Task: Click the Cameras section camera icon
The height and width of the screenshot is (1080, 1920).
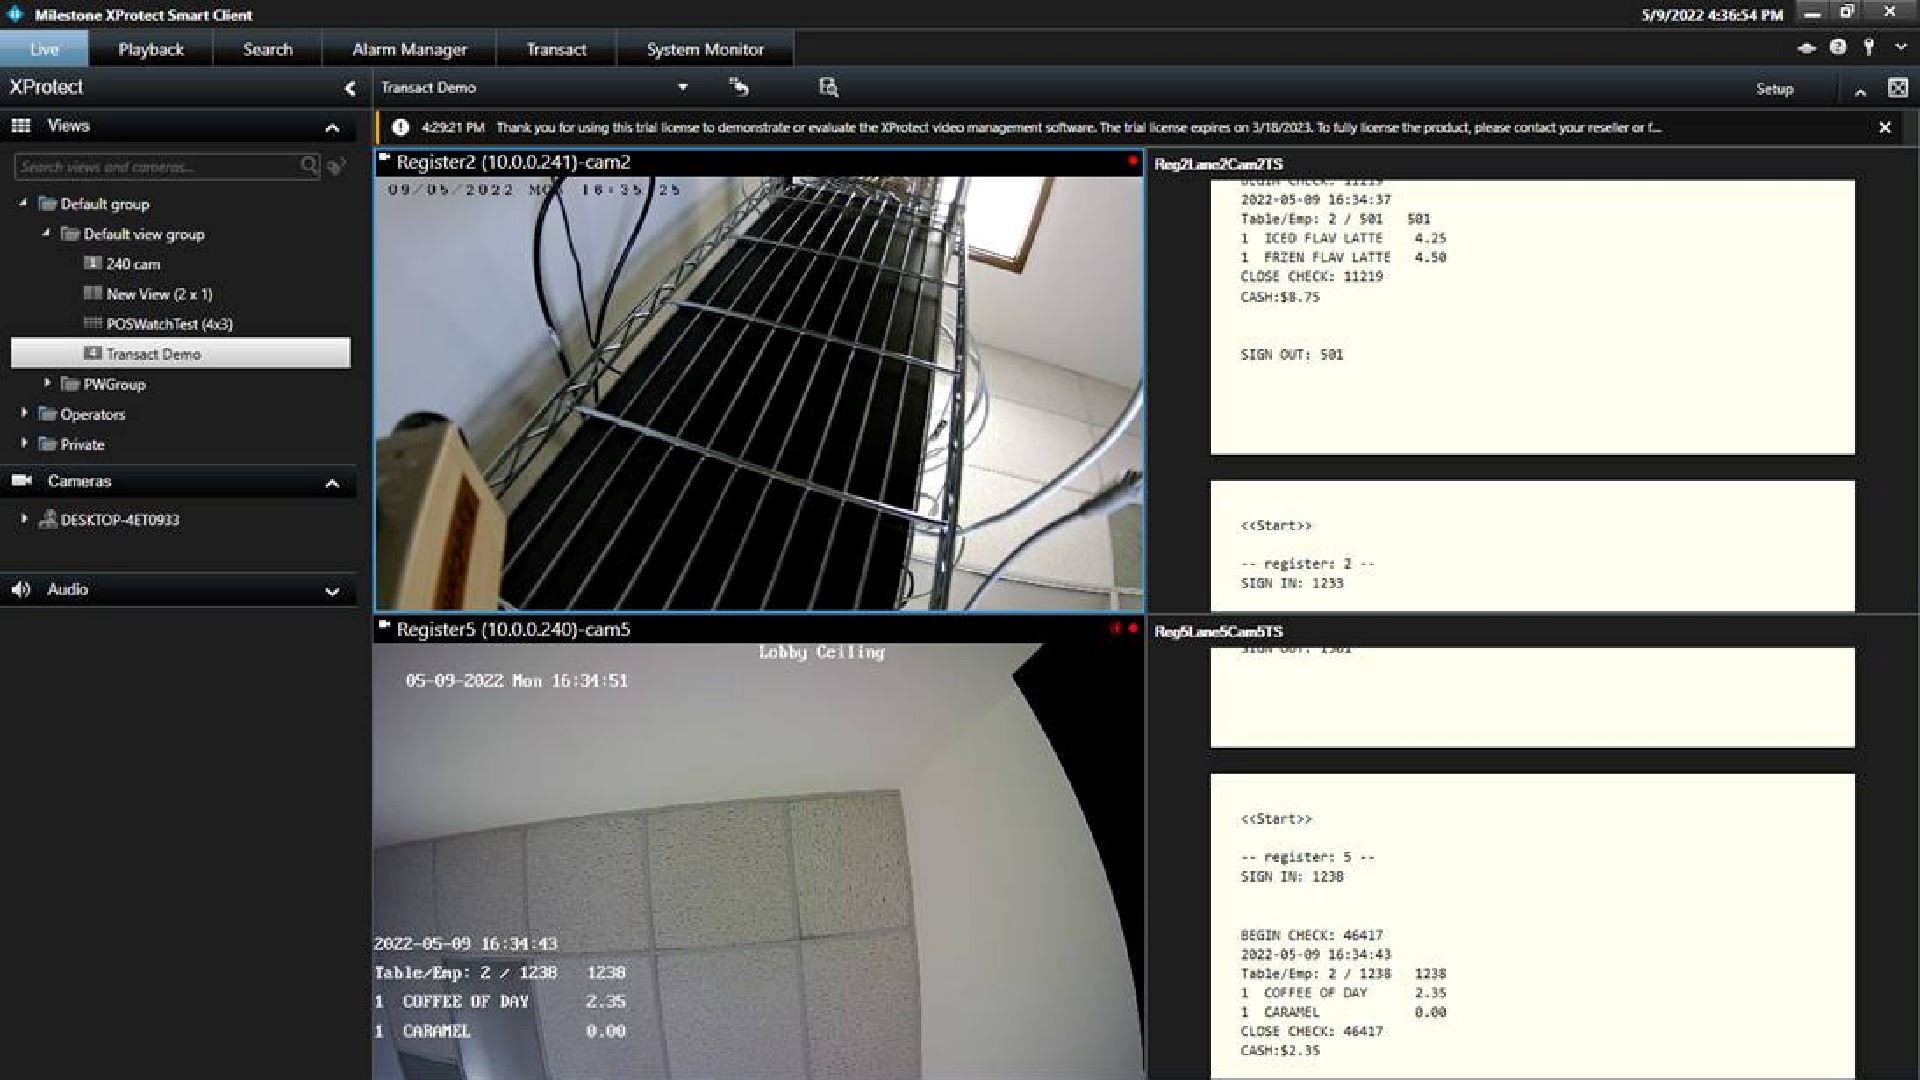Action: (21, 481)
